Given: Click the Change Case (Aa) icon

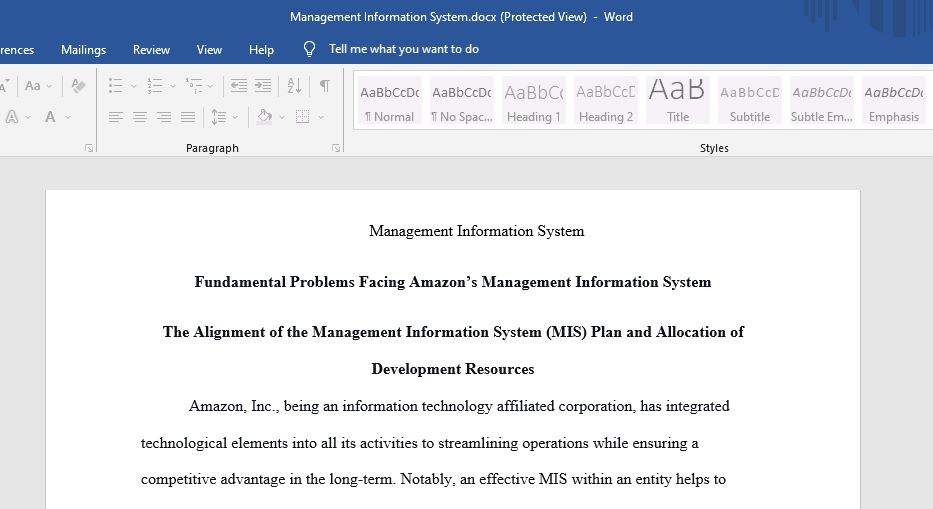Looking at the screenshot, I should 33,86.
